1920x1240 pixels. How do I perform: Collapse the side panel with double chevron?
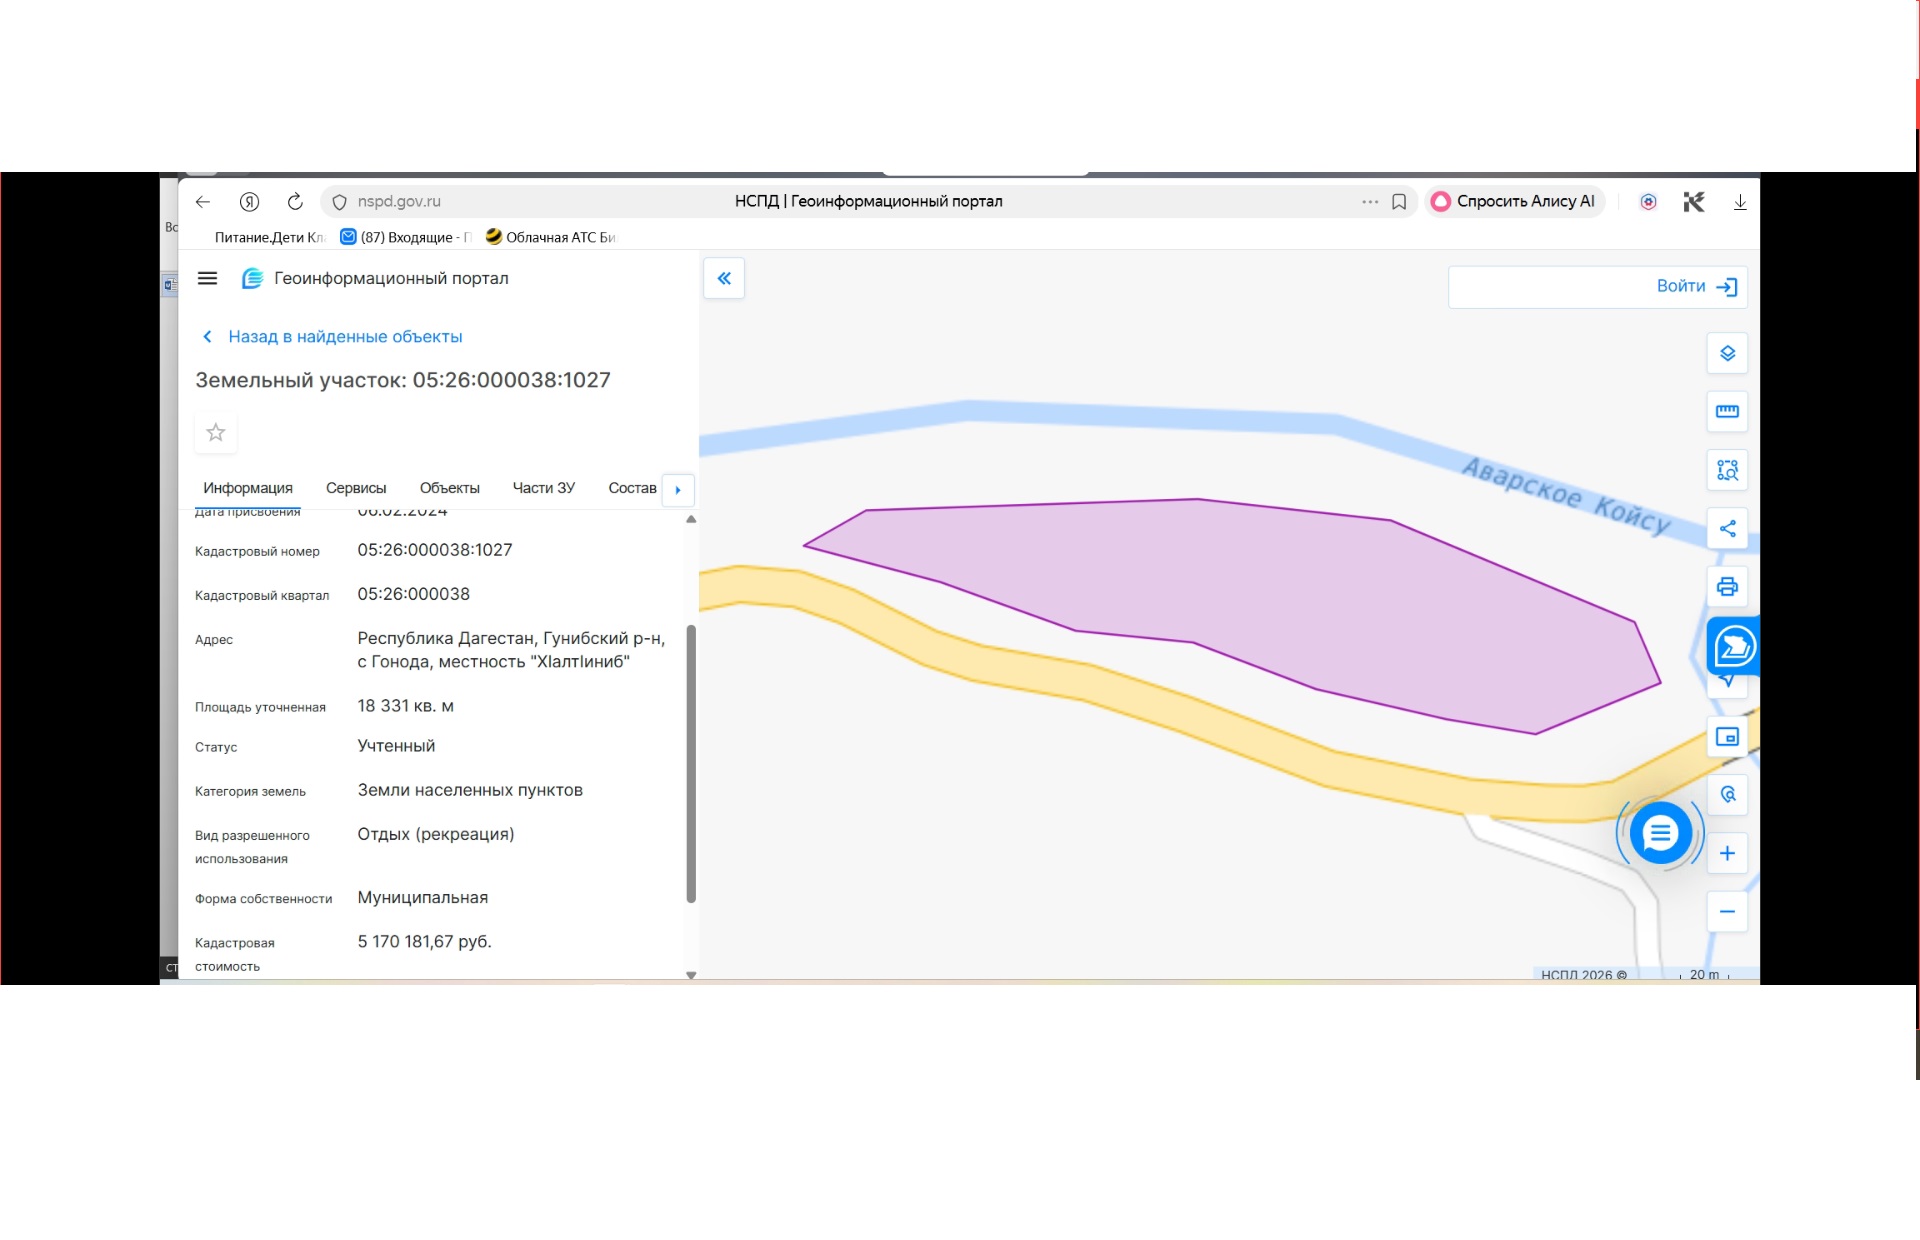point(724,278)
